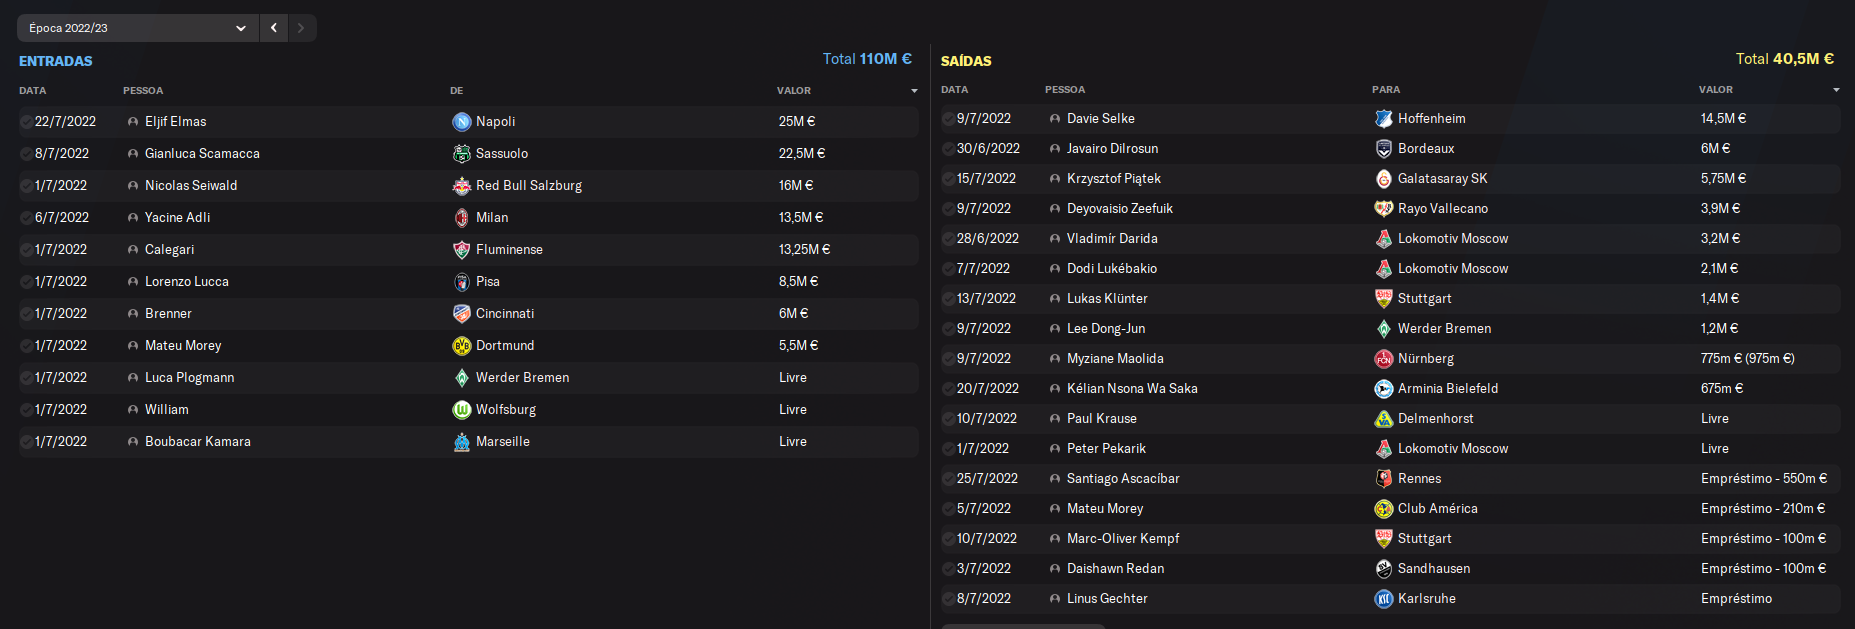Open the Época 2022/23 season dropdown
The image size is (1855, 629).
click(x=137, y=28)
